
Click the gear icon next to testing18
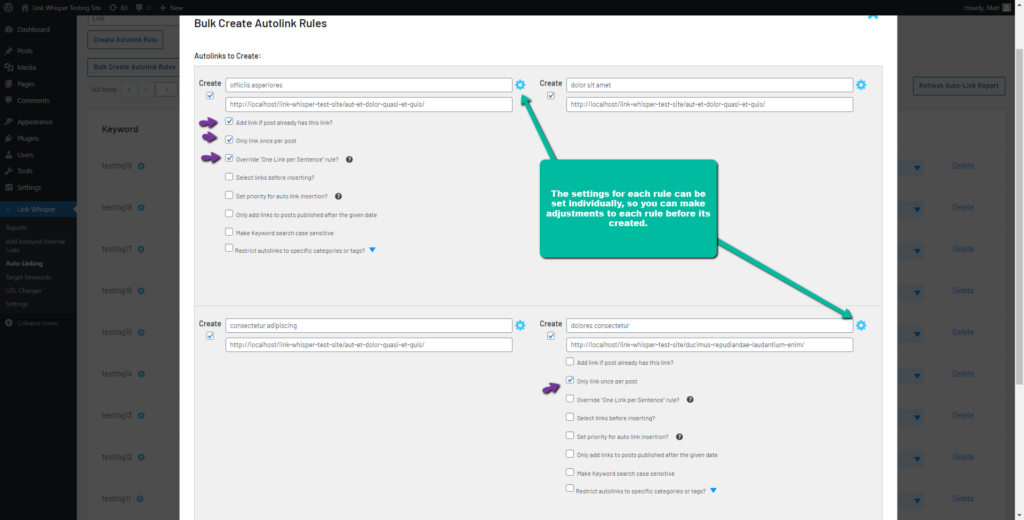(x=141, y=208)
